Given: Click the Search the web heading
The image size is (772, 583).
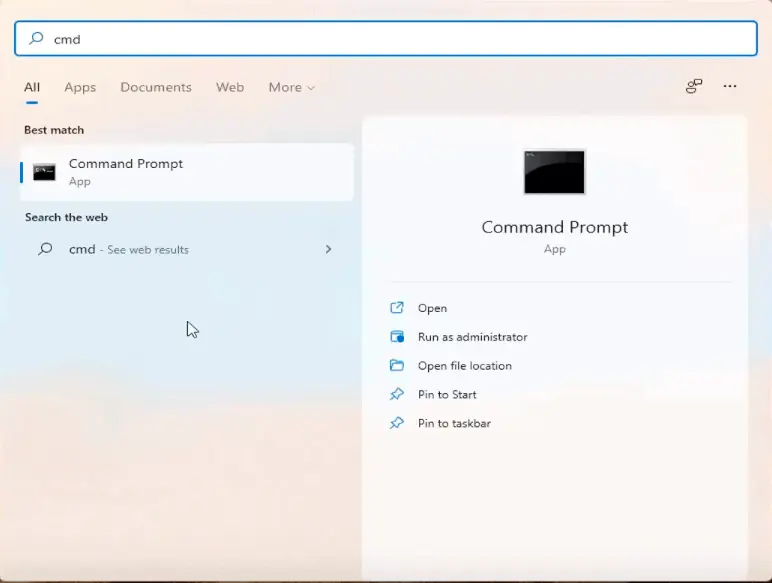Looking at the screenshot, I should [x=66, y=217].
